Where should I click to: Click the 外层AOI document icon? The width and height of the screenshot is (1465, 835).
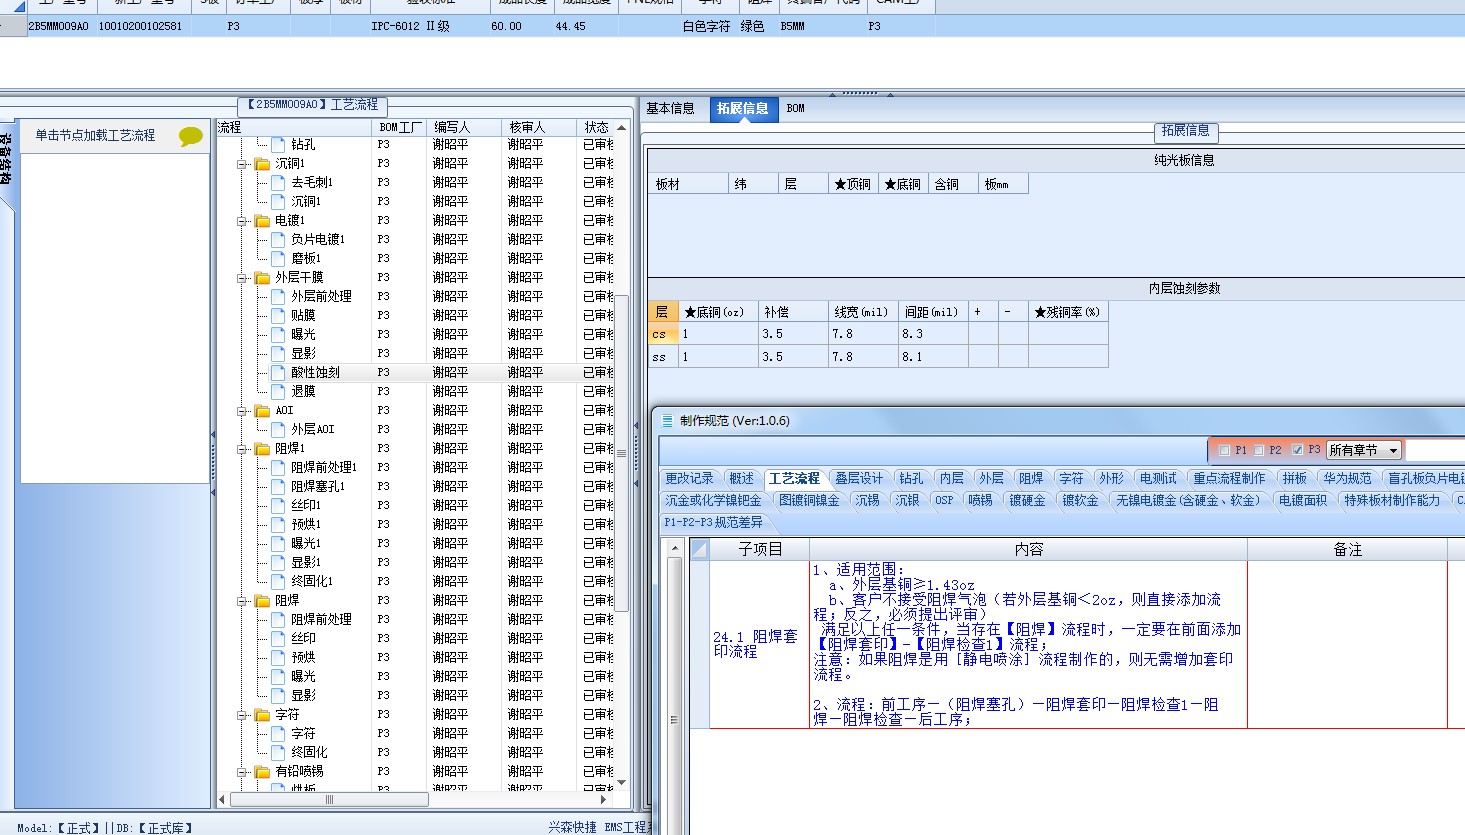coord(278,429)
